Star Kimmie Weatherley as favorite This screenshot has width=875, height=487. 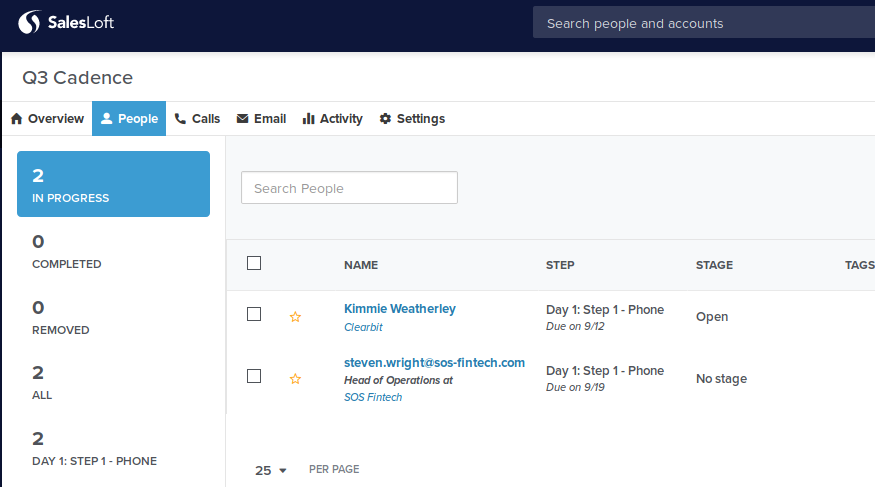(x=295, y=317)
